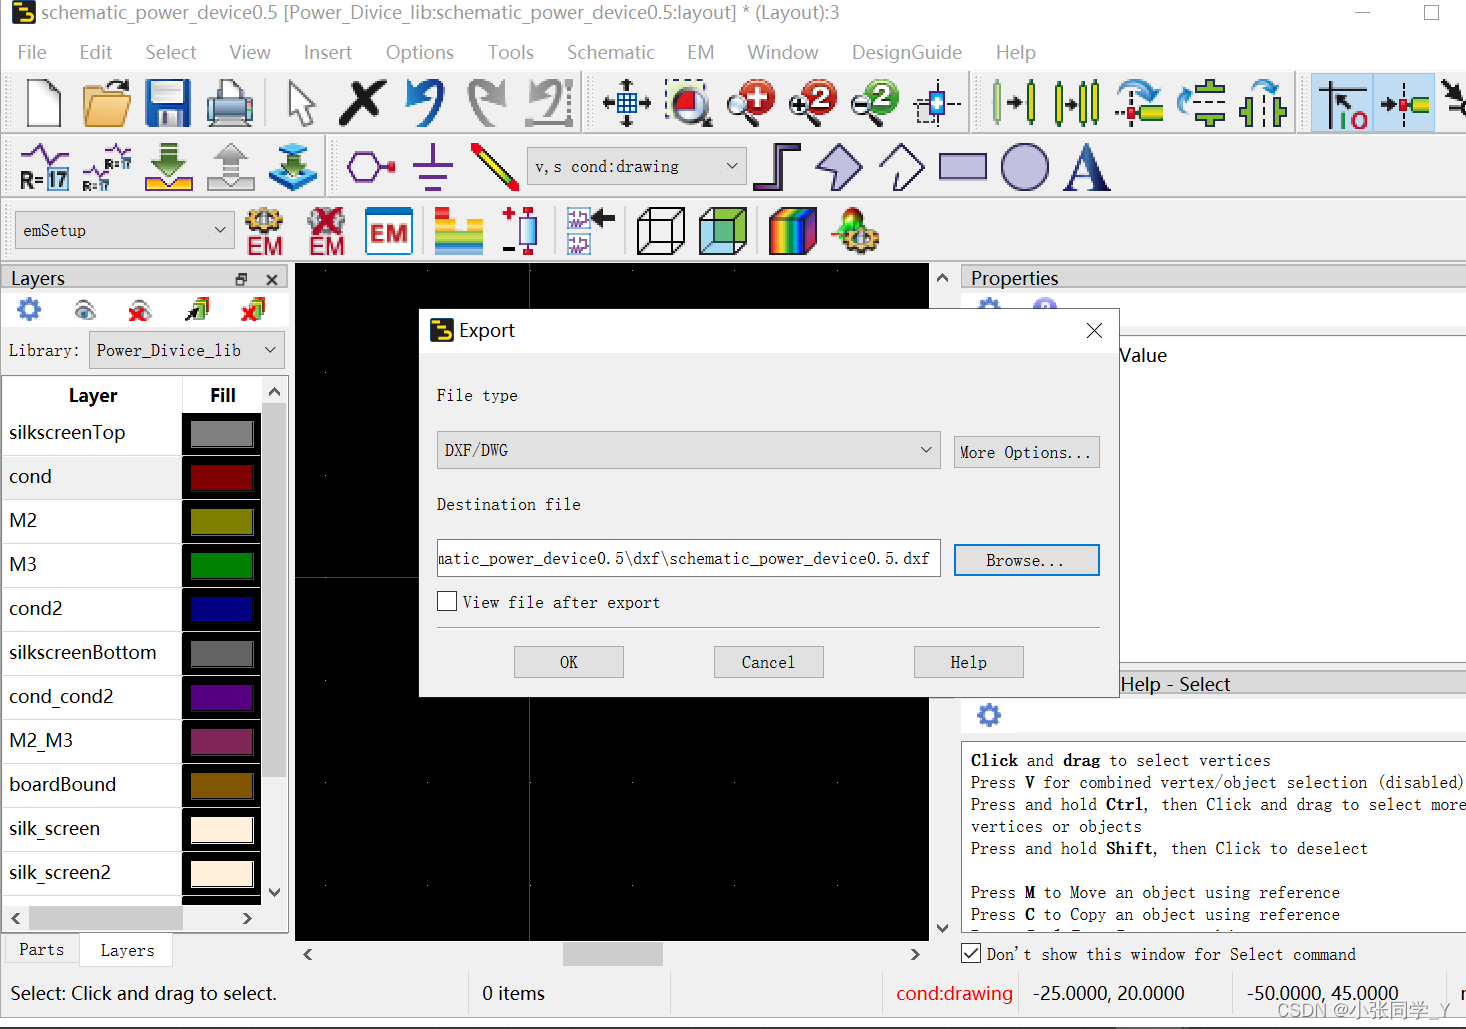Open the Insert menu

coord(328,52)
